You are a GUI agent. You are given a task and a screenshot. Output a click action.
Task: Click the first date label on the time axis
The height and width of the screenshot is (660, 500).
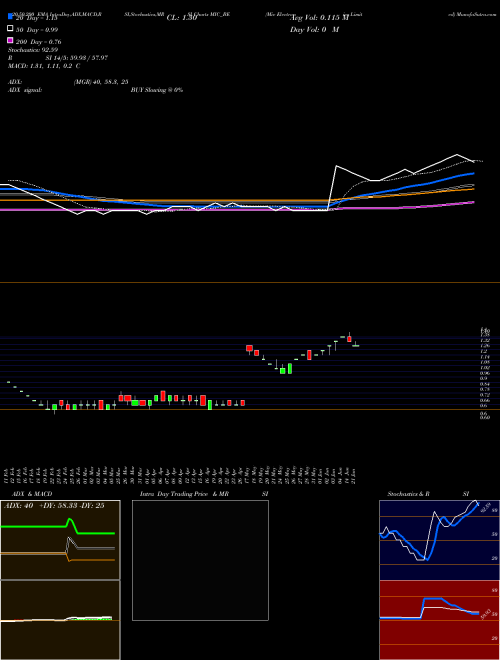[7, 475]
